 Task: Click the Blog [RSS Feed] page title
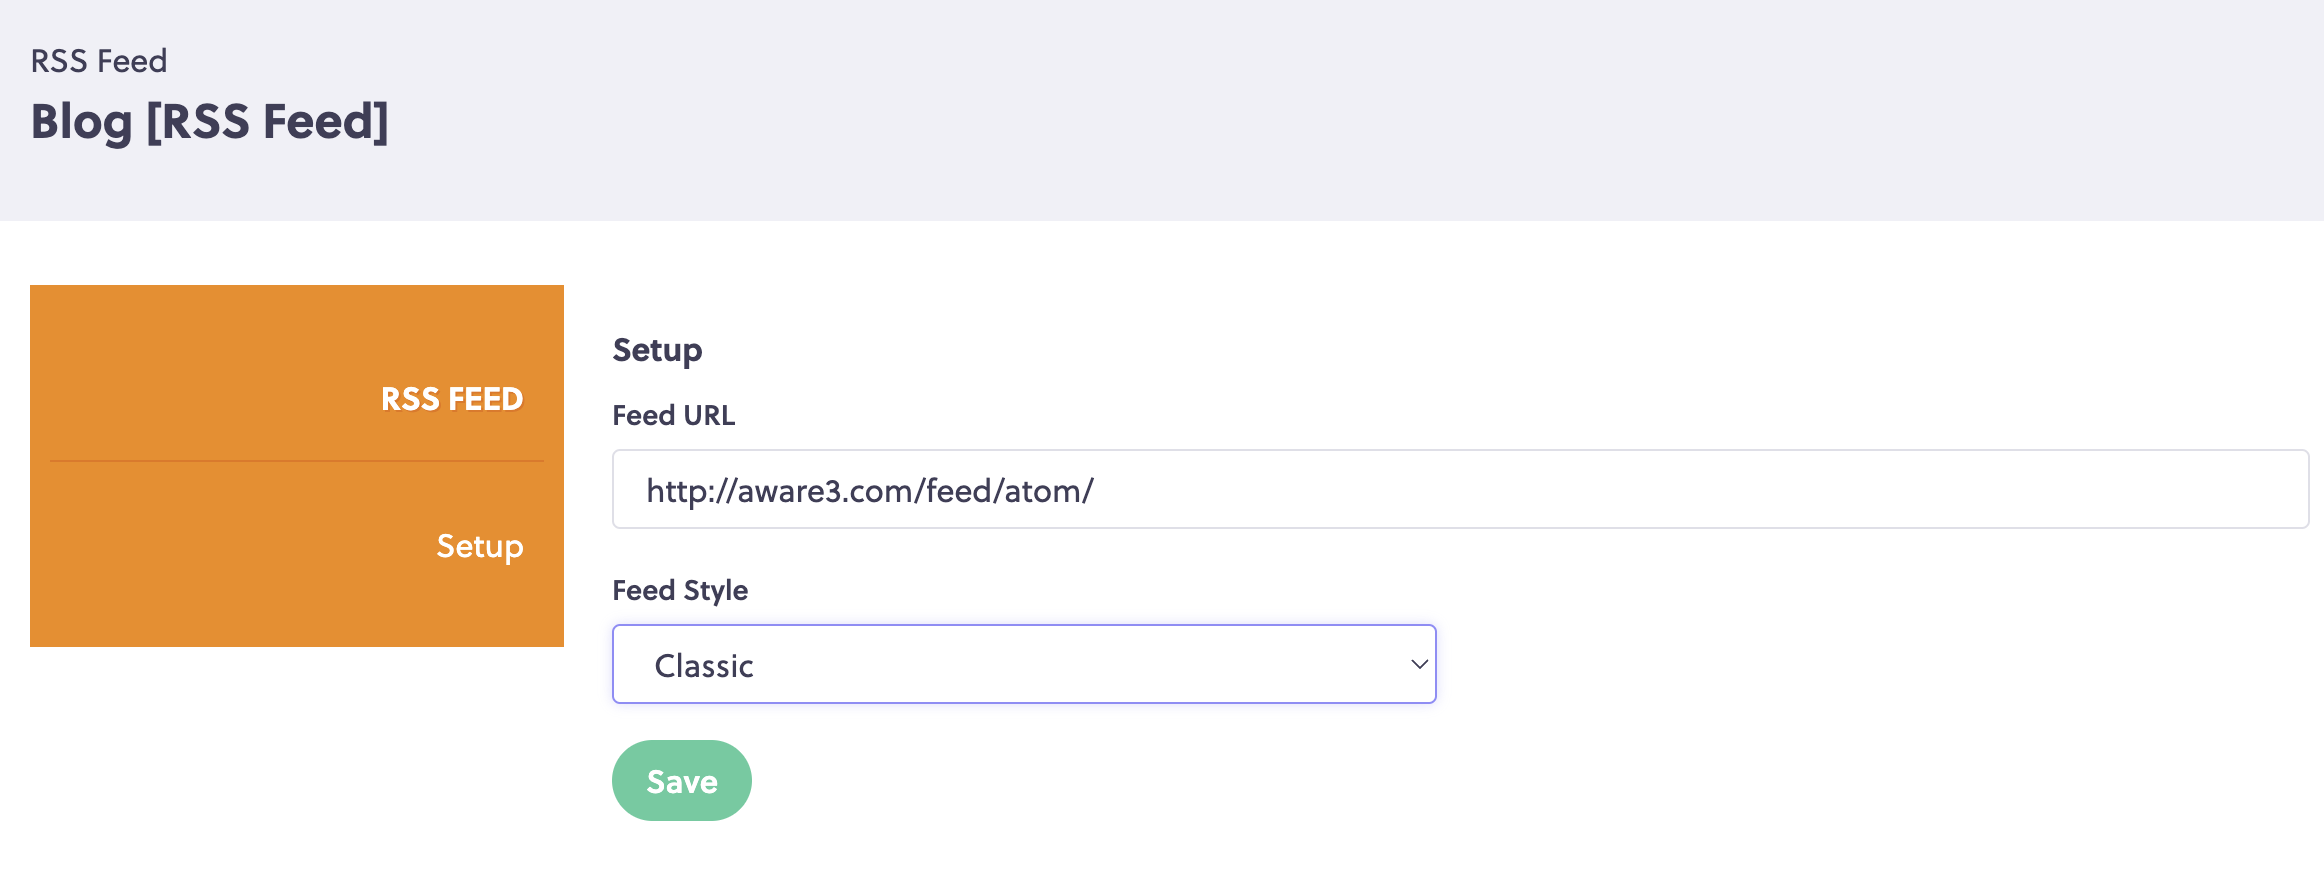coord(210,122)
